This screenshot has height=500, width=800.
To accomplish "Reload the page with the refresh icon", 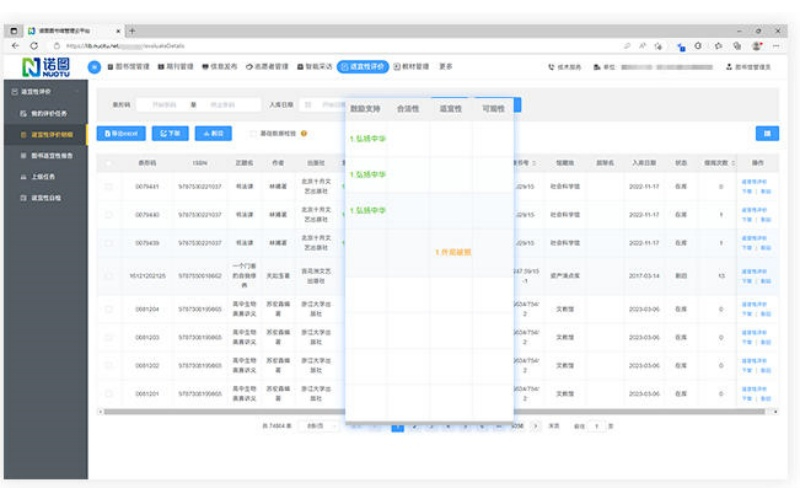I will (34, 46).
